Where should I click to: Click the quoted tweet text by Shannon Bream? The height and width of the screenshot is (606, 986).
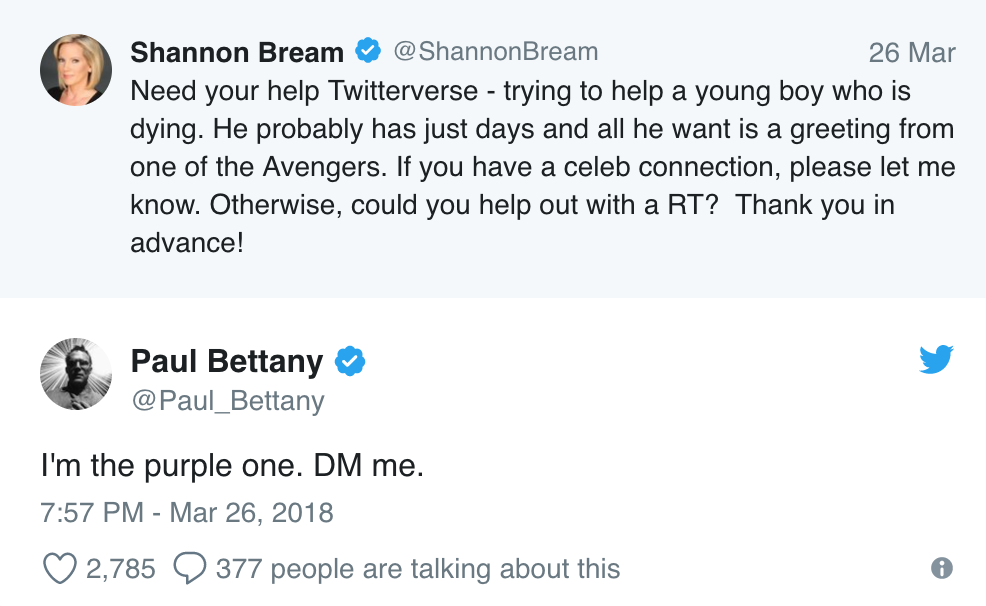pos(540,167)
